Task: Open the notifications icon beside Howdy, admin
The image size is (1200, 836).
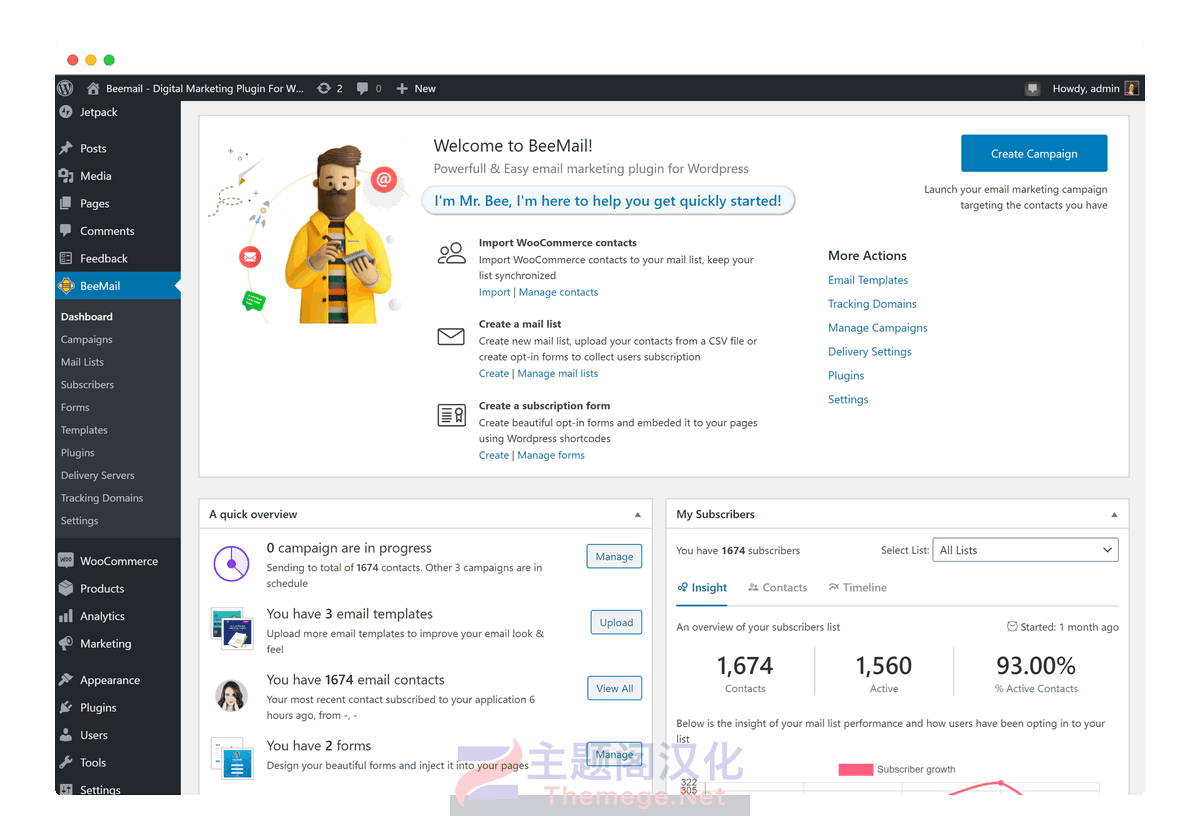Action: click(x=1032, y=88)
